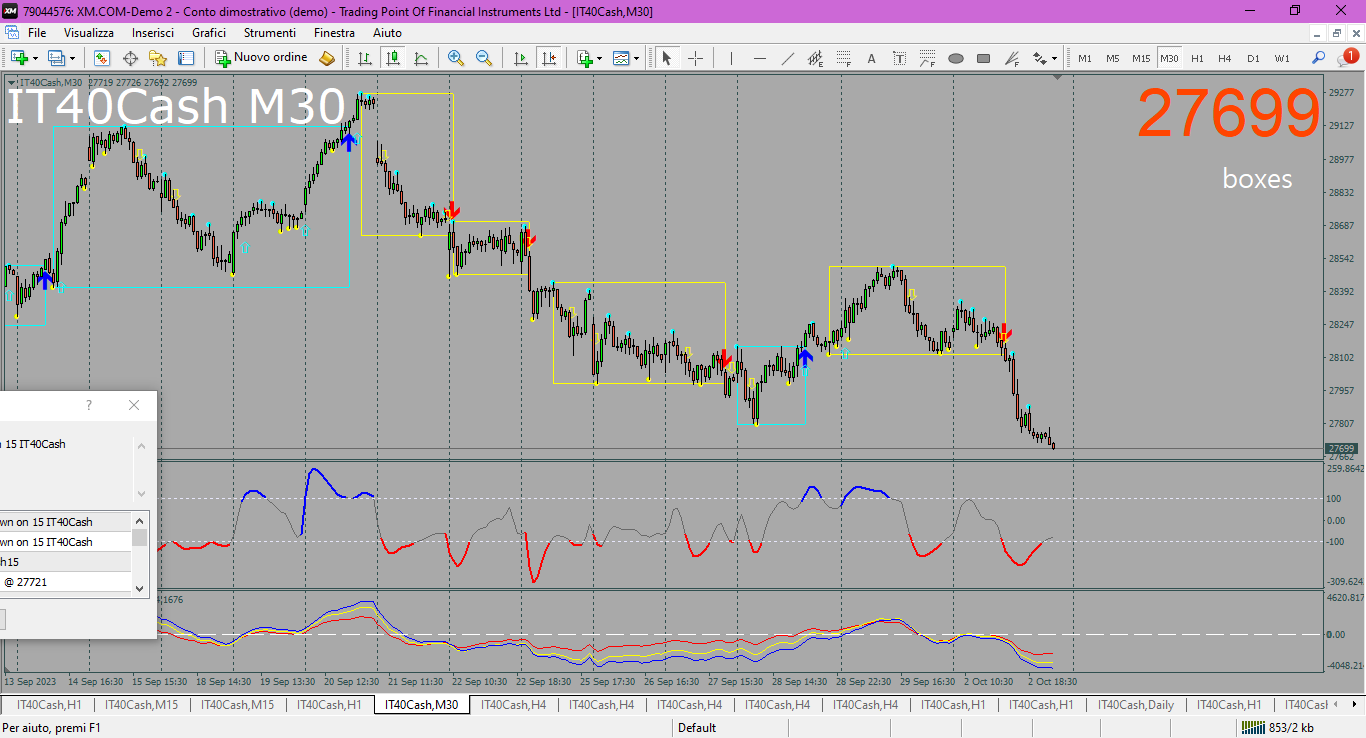Switch to M15 timeframe
The width and height of the screenshot is (1366, 738).
(x=1141, y=58)
